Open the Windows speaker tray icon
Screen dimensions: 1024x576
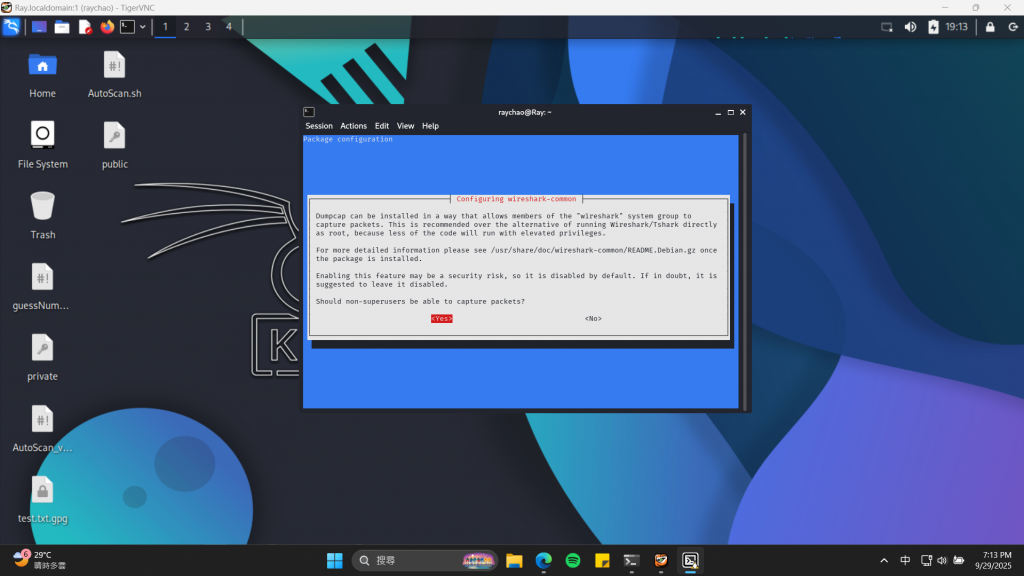pos(942,560)
